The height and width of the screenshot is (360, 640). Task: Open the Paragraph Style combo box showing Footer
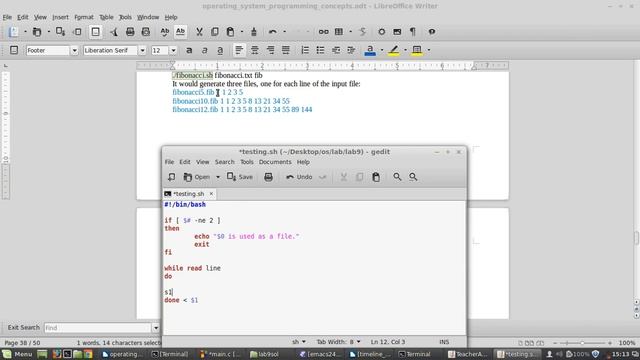pyautogui.click(x=74, y=50)
